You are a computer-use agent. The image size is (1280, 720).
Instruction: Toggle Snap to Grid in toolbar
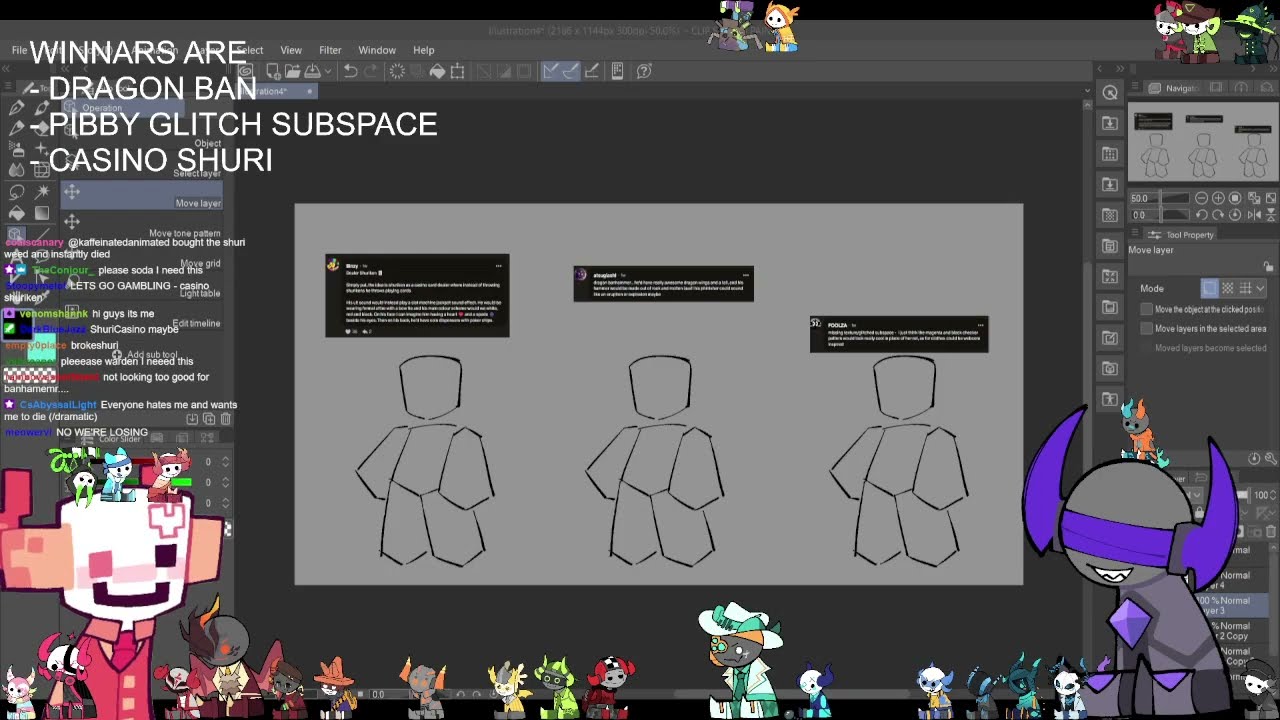point(591,71)
